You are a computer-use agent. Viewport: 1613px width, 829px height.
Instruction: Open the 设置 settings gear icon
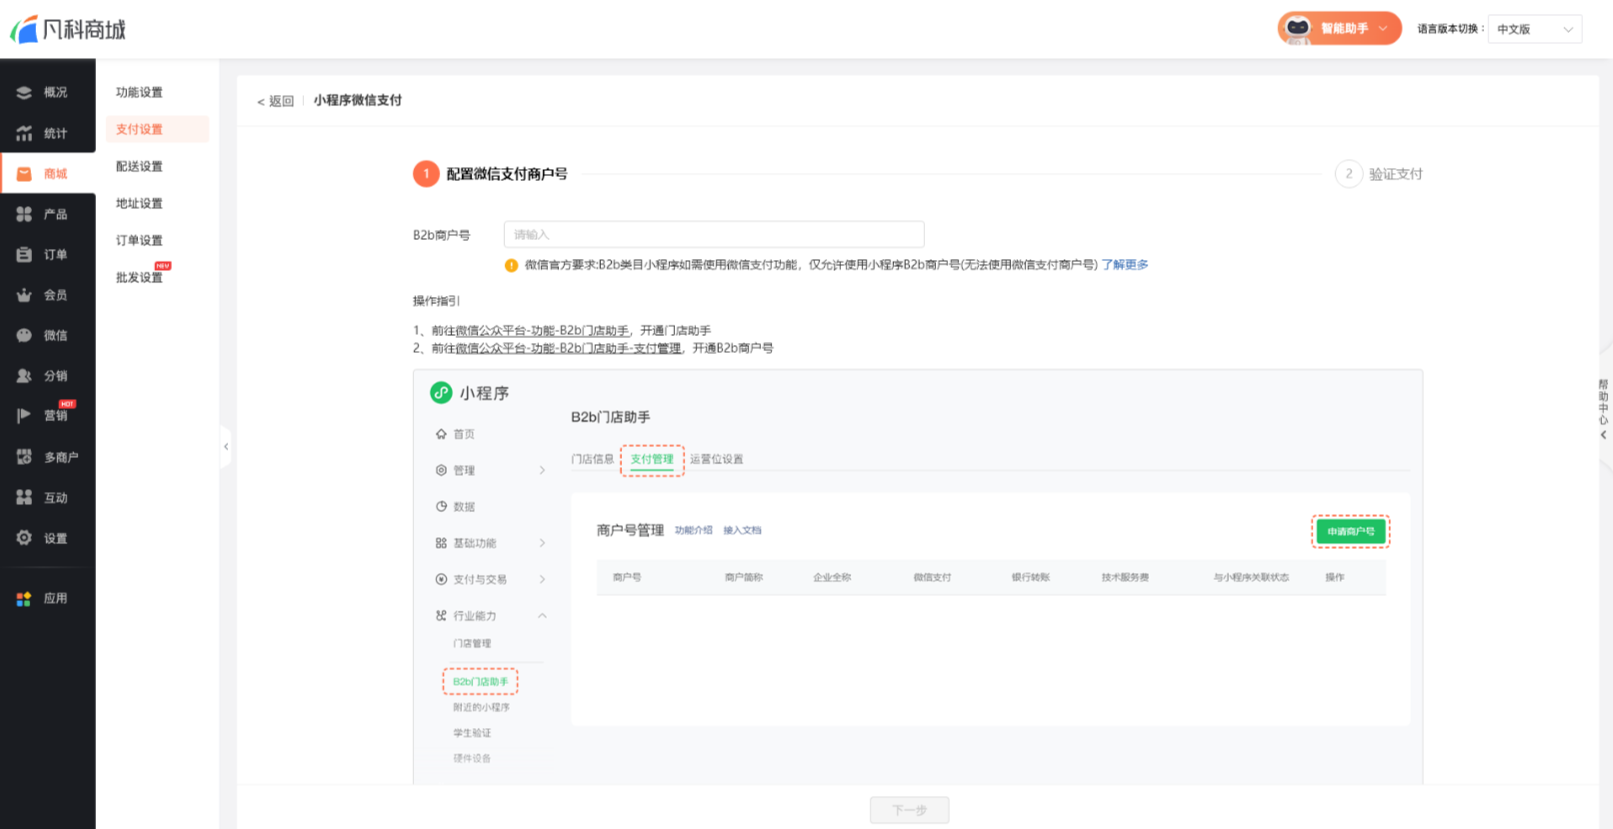tap(24, 538)
